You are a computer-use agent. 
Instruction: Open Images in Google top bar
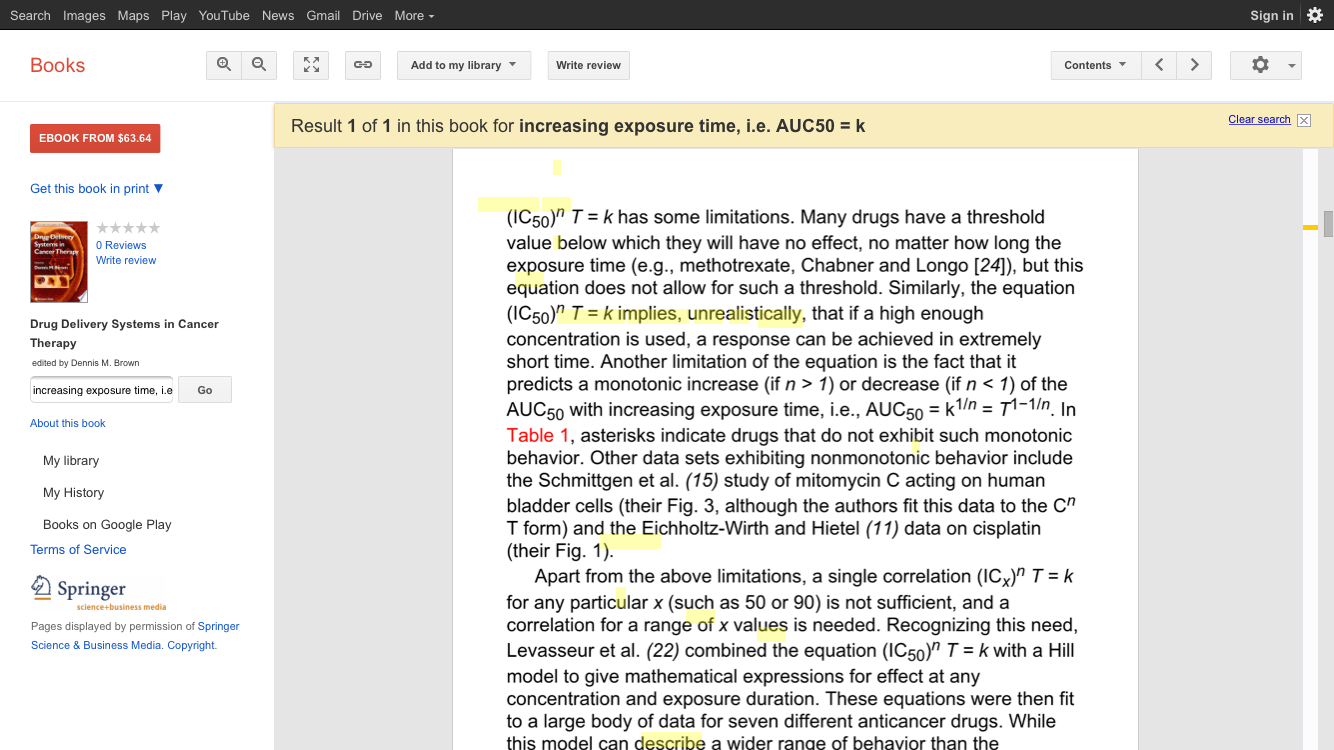pos(84,15)
